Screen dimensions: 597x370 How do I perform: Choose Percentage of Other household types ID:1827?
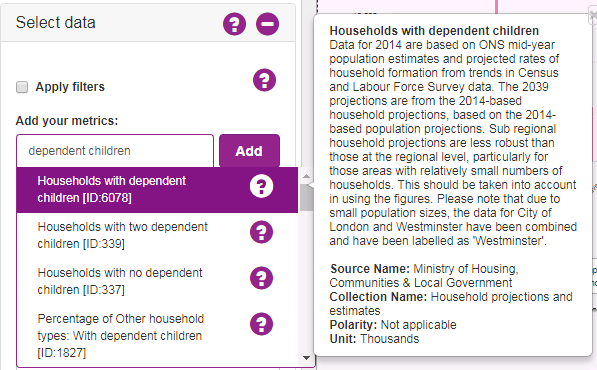157,336
